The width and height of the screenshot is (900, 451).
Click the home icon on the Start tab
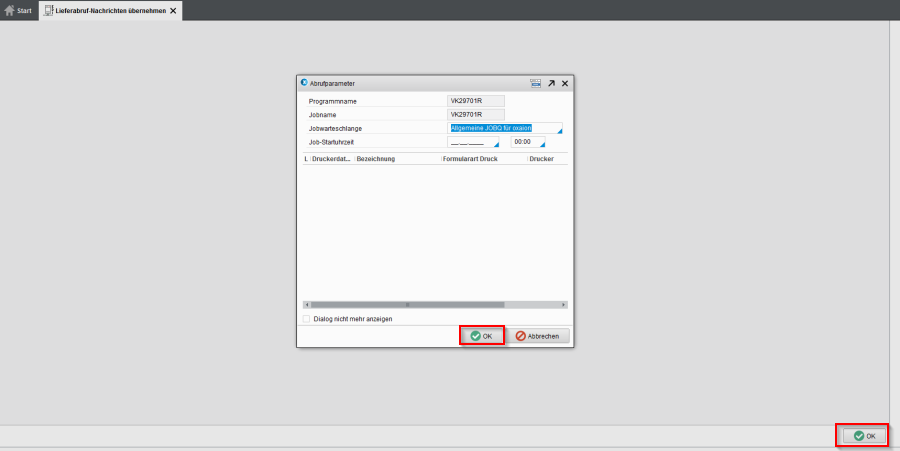pyautogui.click(x=10, y=10)
